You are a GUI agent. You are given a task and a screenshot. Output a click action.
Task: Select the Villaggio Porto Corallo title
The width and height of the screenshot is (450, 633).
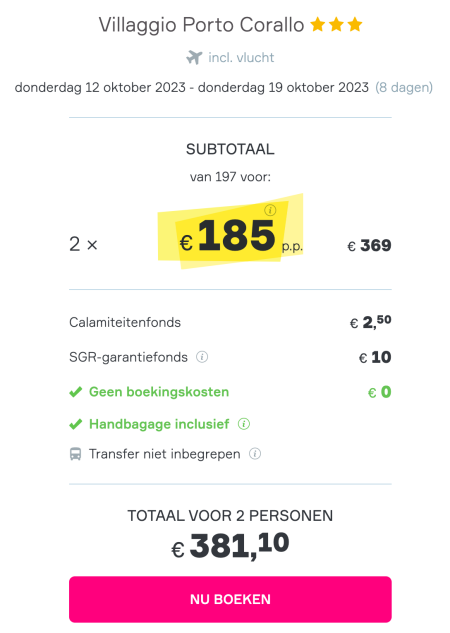click(201, 25)
